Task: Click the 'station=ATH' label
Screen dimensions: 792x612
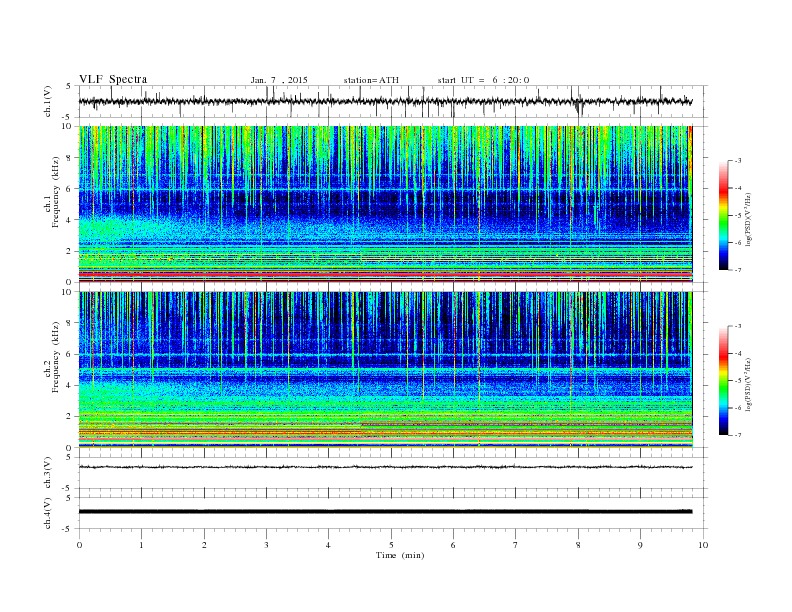Action: (371, 80)
